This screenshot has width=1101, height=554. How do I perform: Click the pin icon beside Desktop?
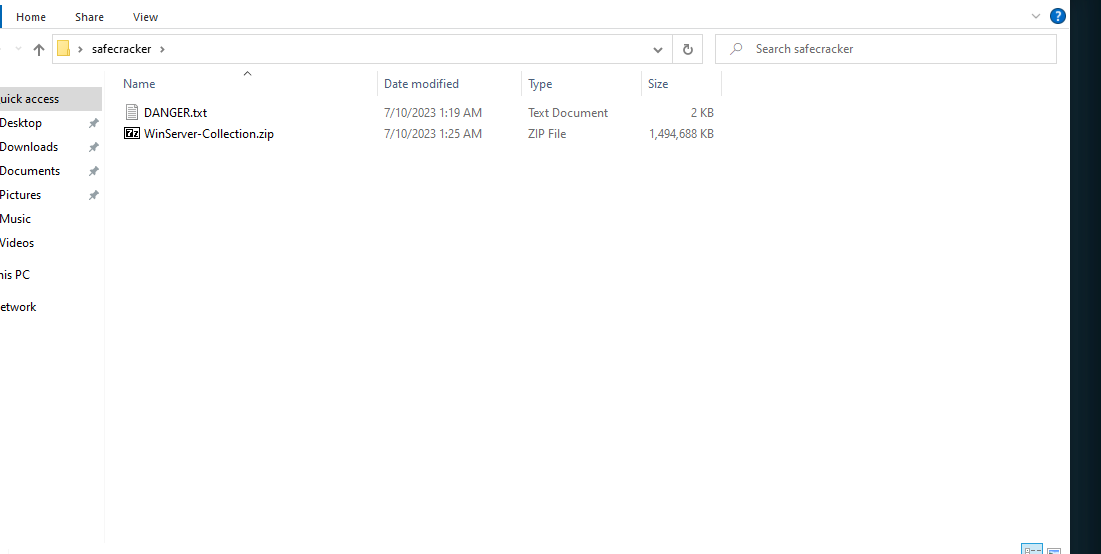pos(93,123)
